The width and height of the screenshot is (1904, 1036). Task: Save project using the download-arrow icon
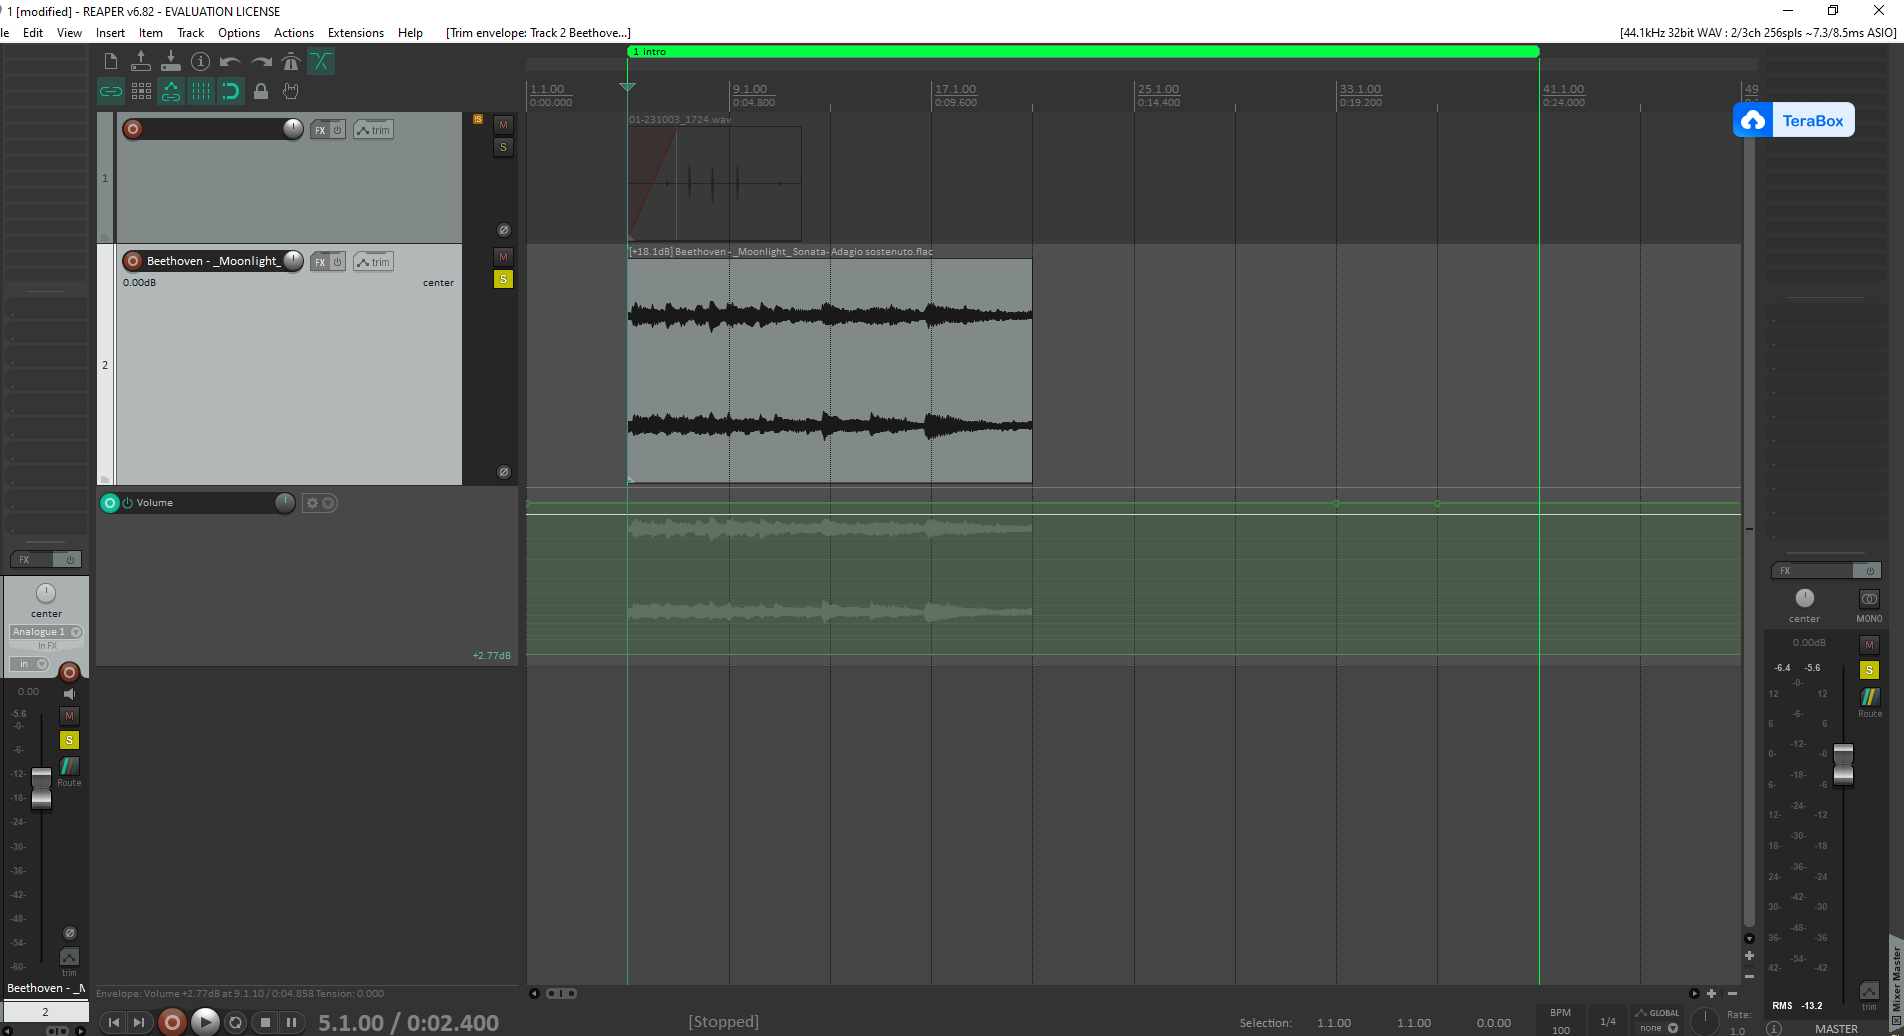(x=171, y=62)
